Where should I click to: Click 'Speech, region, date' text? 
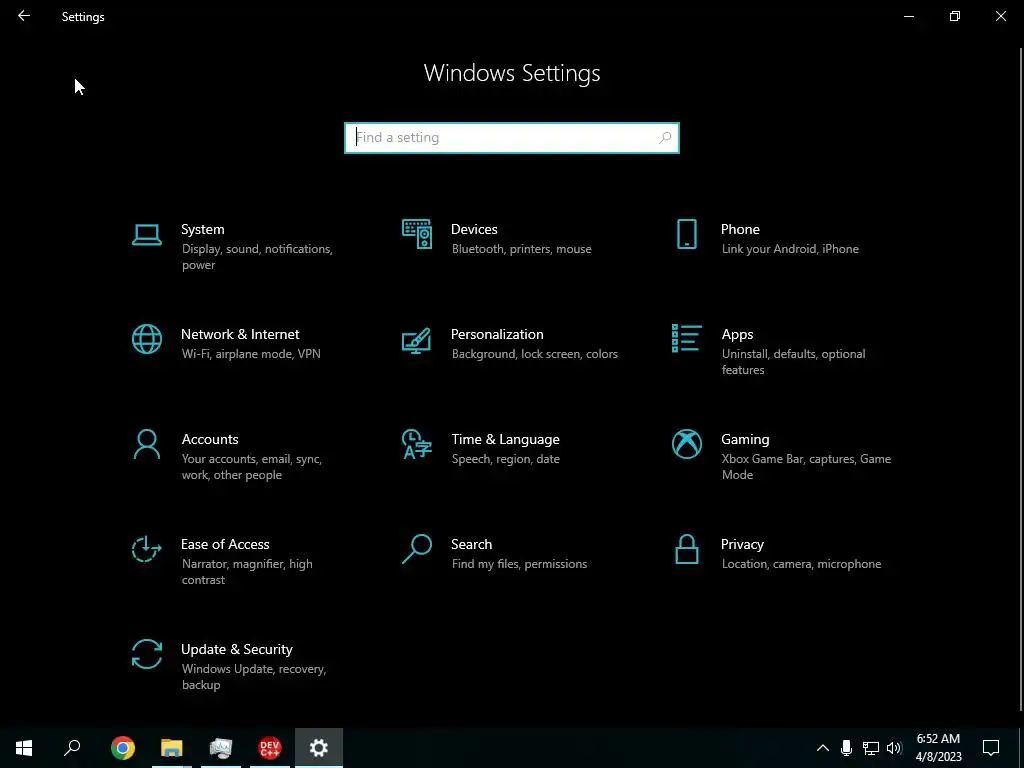tap(505, 459)
